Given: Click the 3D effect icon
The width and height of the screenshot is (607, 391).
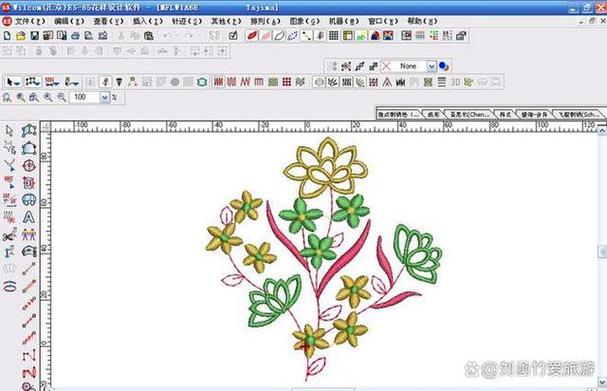Looking at the screenshot, I should [455, 82].
